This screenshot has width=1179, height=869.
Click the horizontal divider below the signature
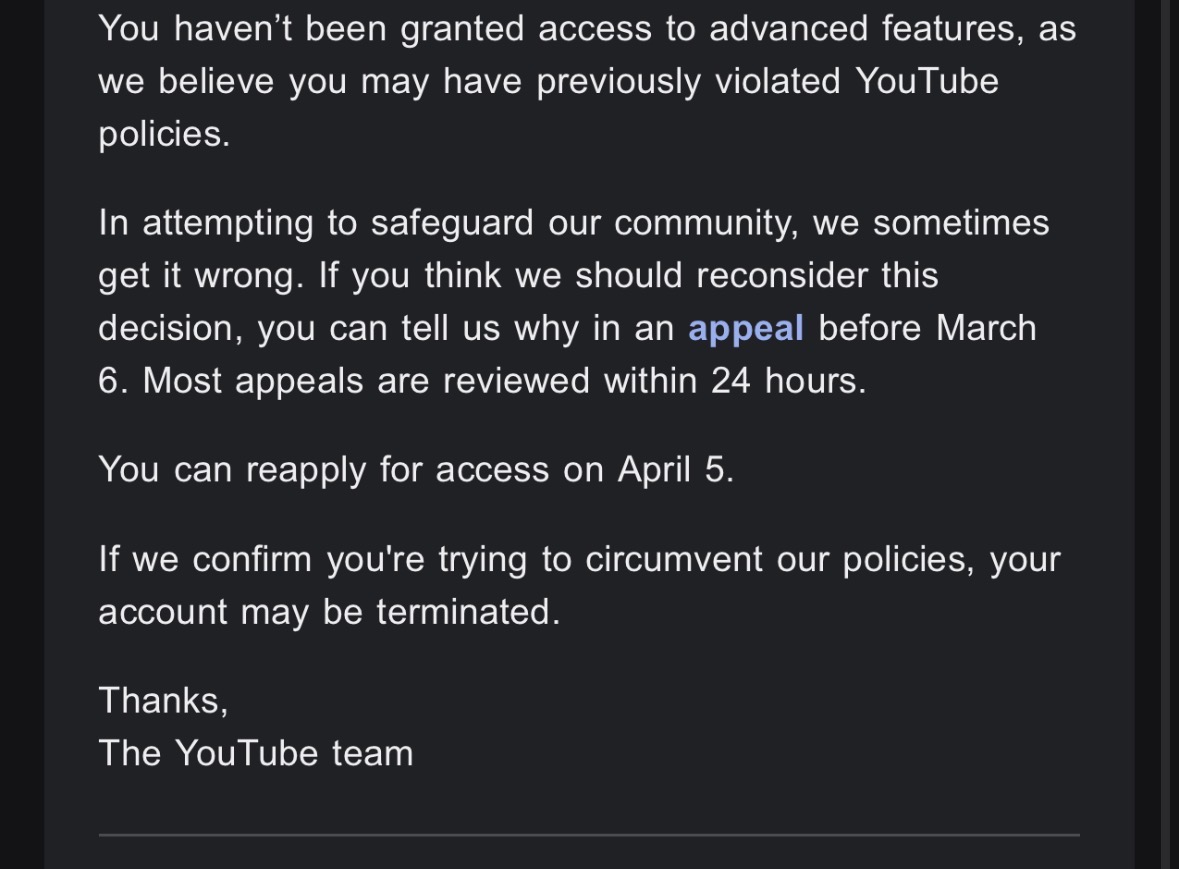[589, 834]
